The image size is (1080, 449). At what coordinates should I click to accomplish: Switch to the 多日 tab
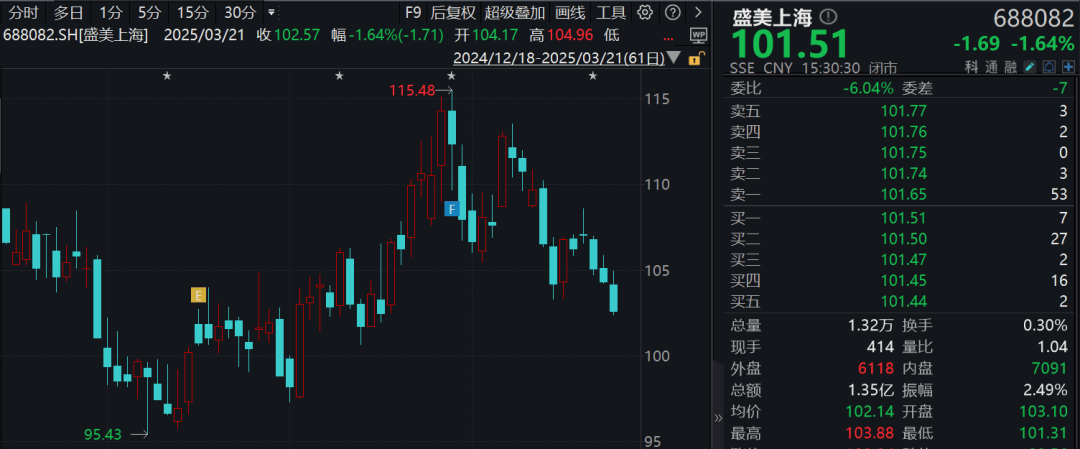point(68,12)
